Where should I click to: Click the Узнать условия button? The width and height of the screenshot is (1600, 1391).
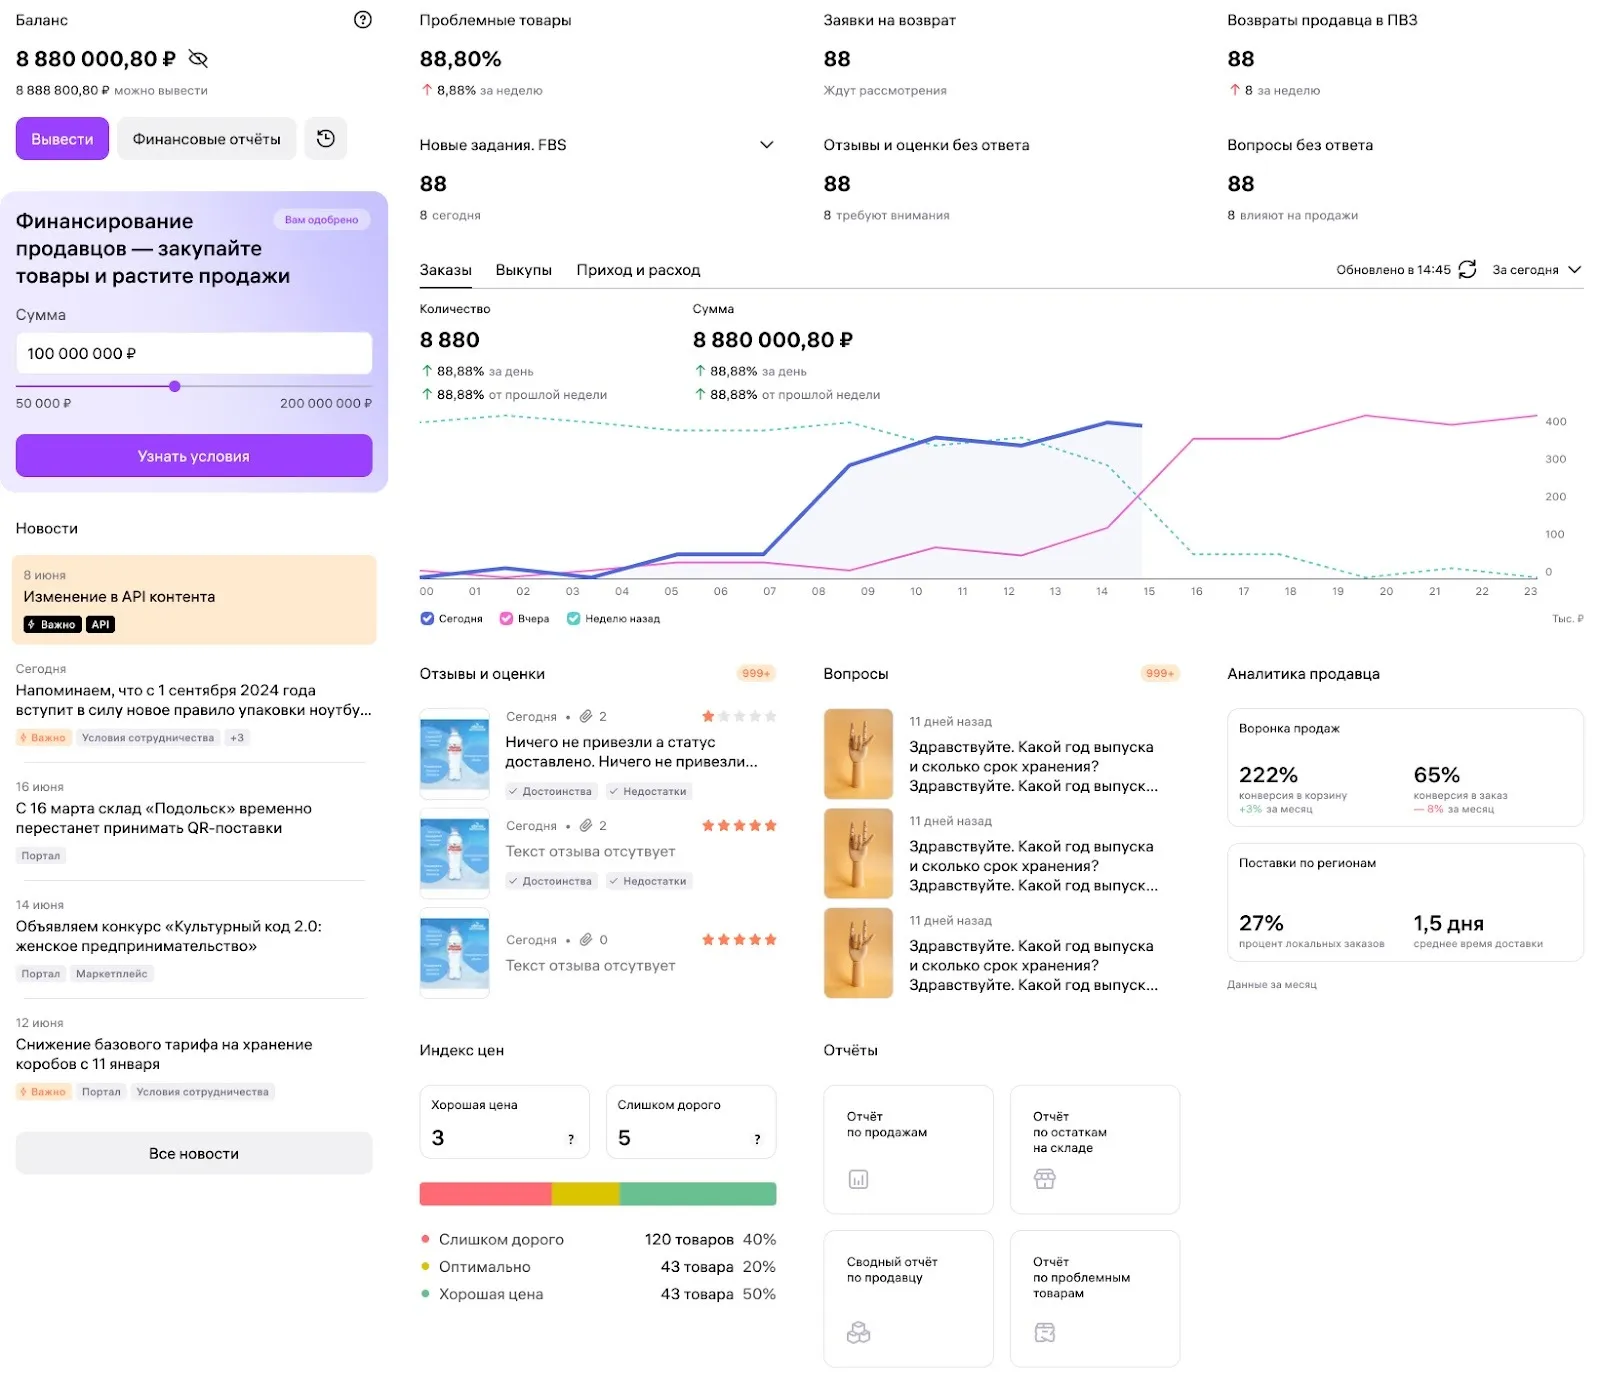pyautogui.click(x=194, y=456)
